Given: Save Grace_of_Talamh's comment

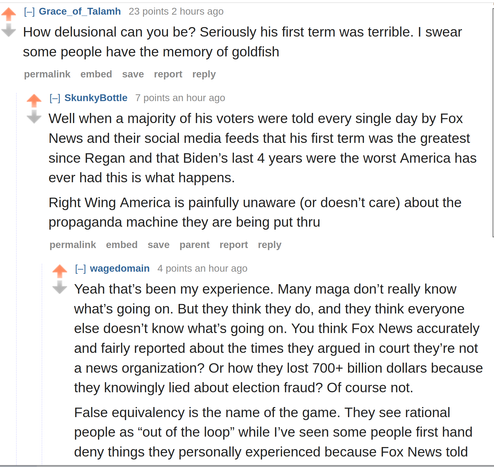Looking at the screenshot, I should (x=133, y=74).
